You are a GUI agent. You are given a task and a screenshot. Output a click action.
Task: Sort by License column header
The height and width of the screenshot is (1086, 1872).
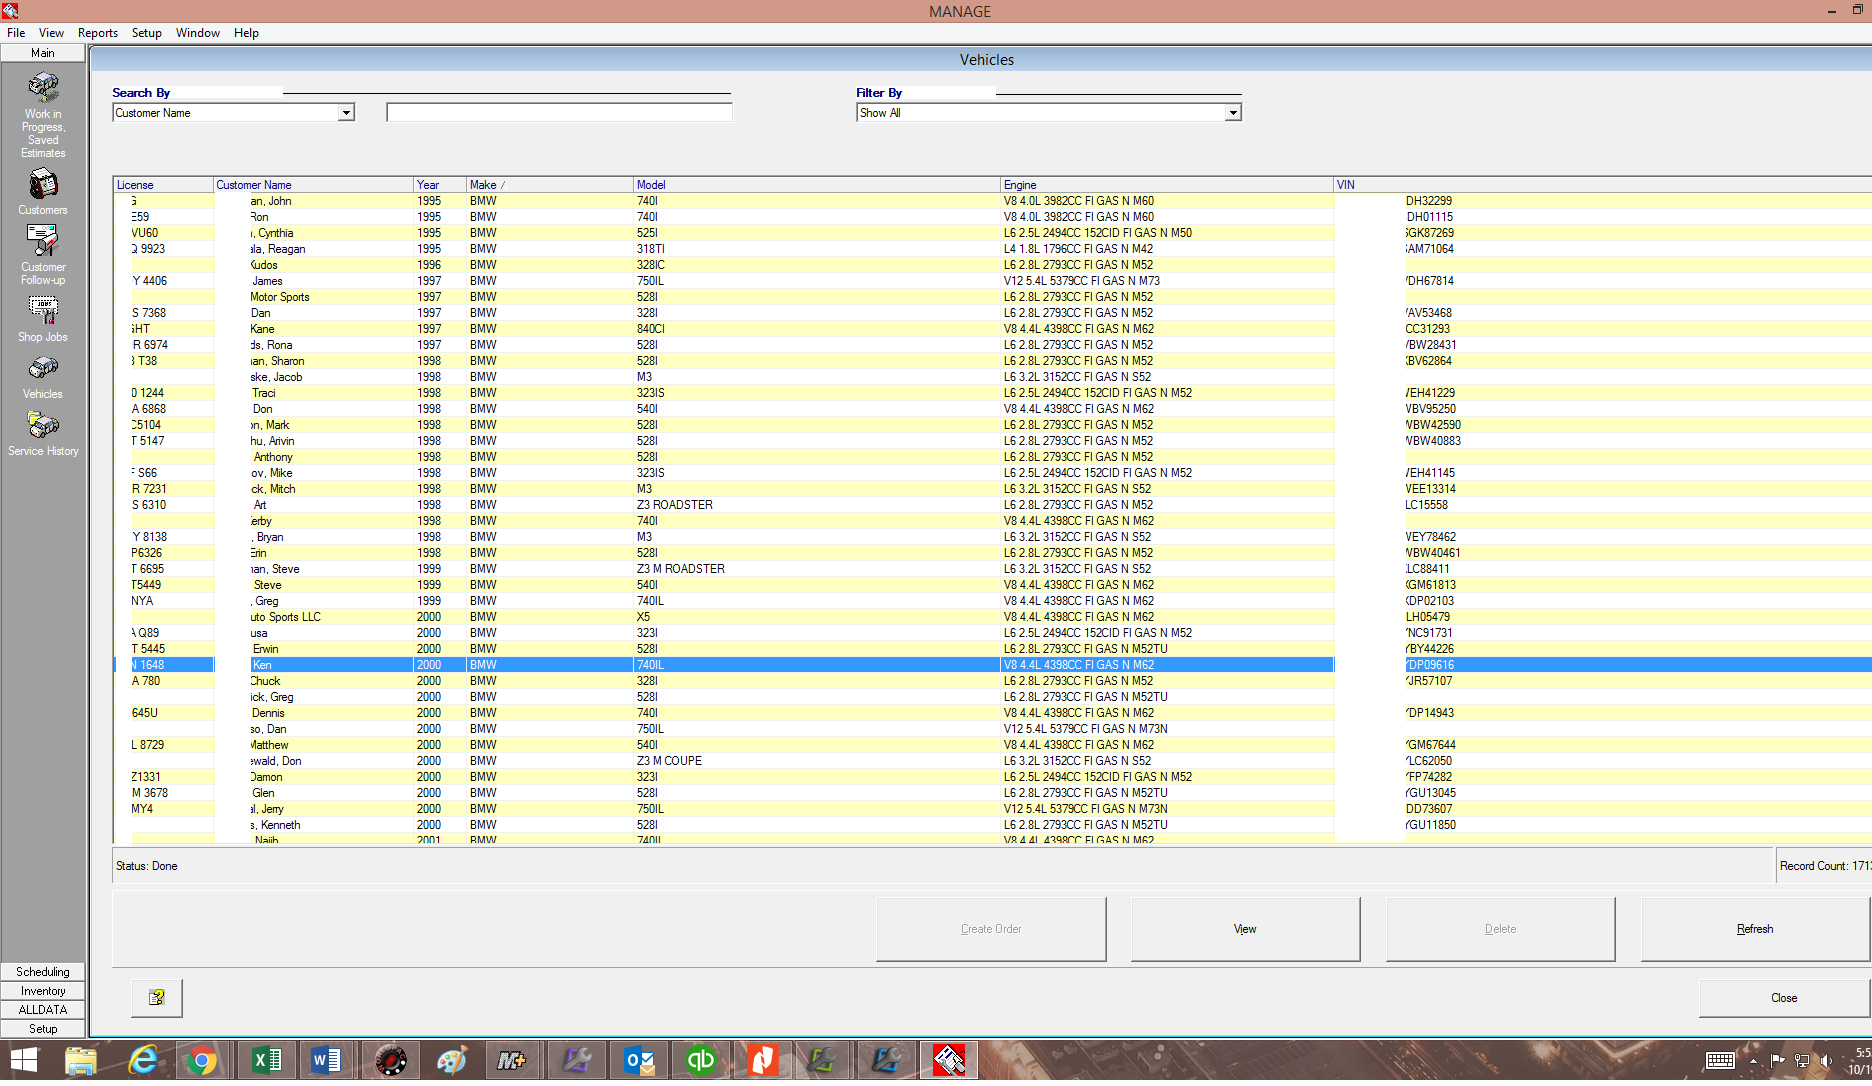pos(163,185)
